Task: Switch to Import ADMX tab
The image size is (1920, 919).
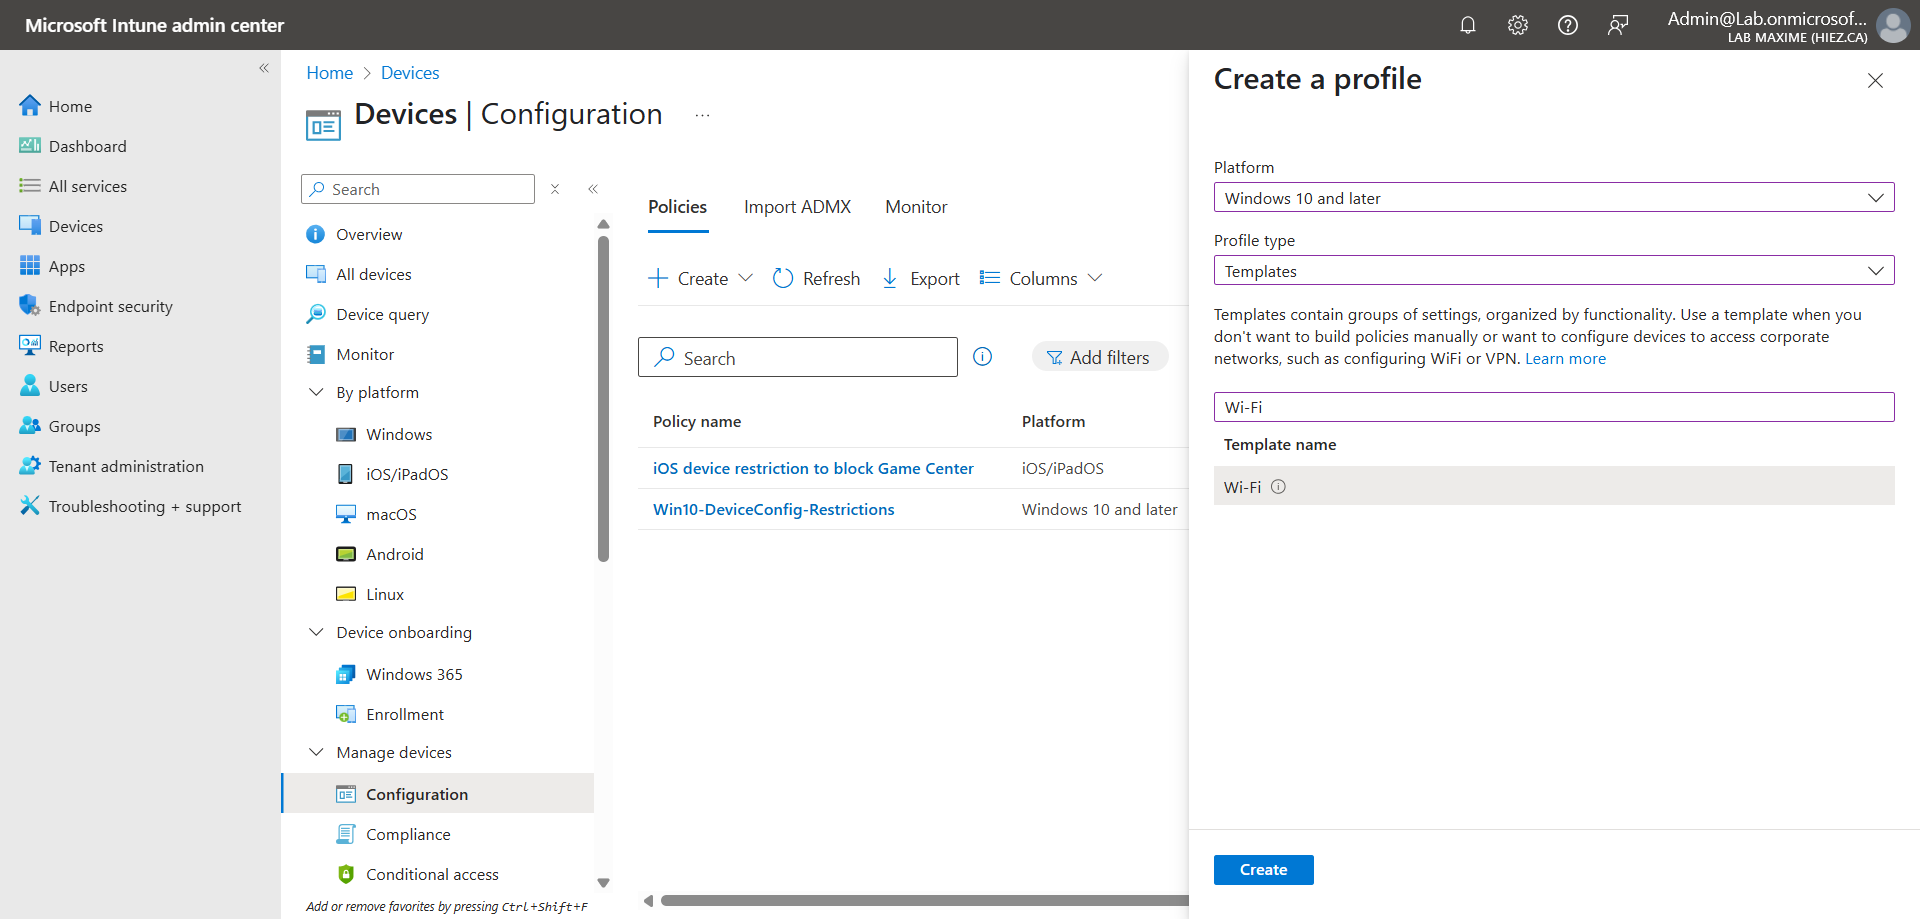Action: pos(797,207)
